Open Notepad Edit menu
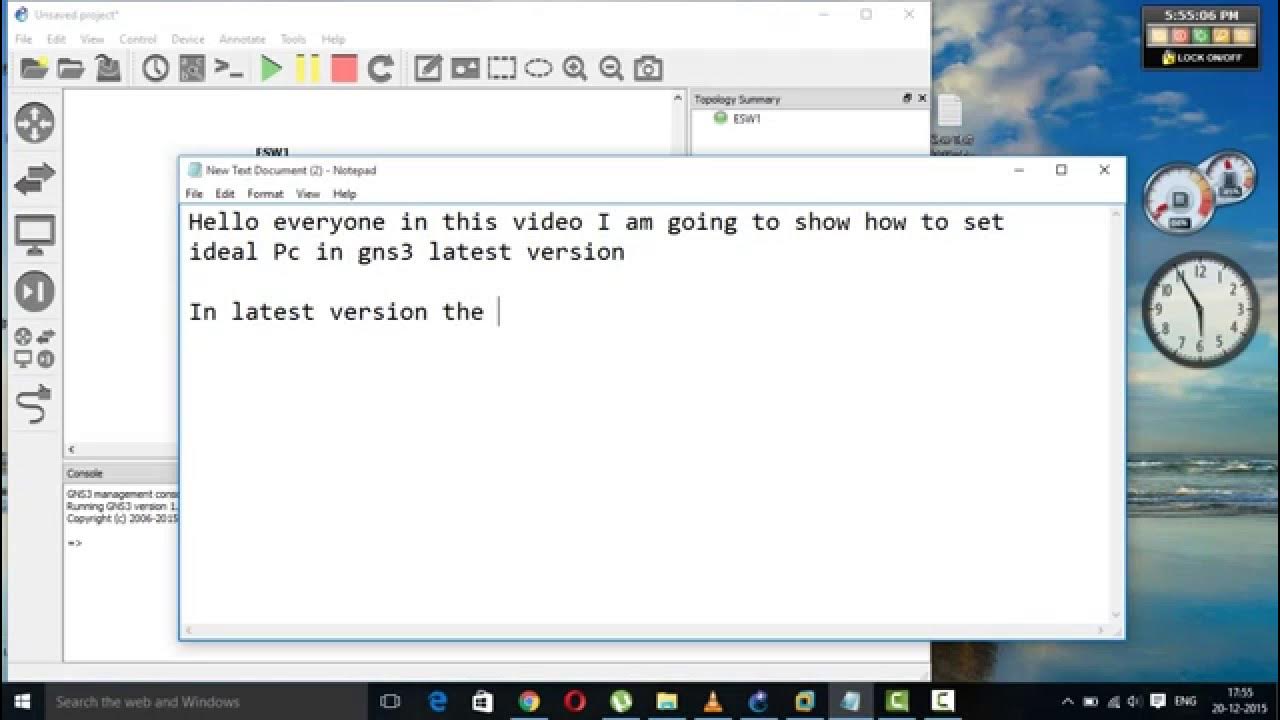This screenshot has height=720, width=1280. point(225,194)
